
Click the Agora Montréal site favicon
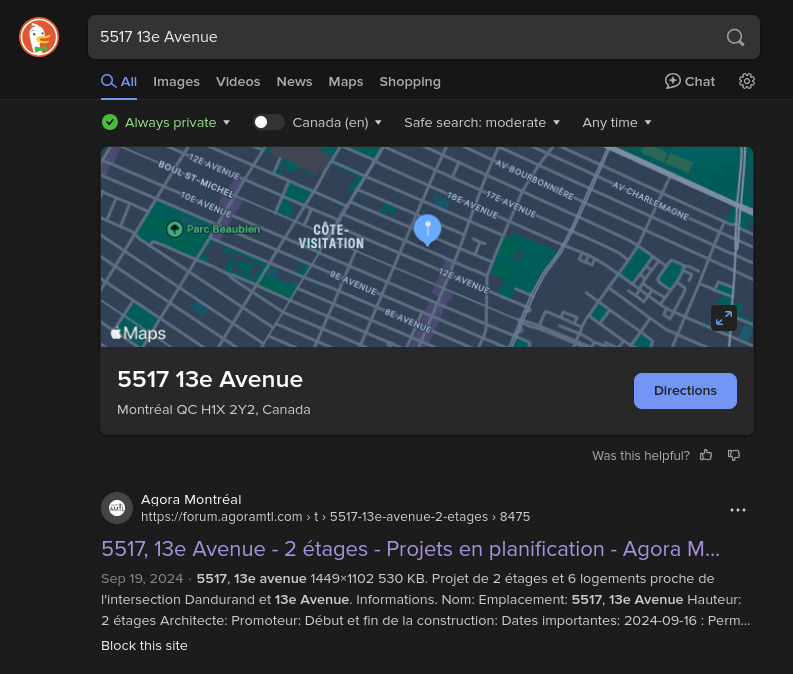(x=117, y=508)
